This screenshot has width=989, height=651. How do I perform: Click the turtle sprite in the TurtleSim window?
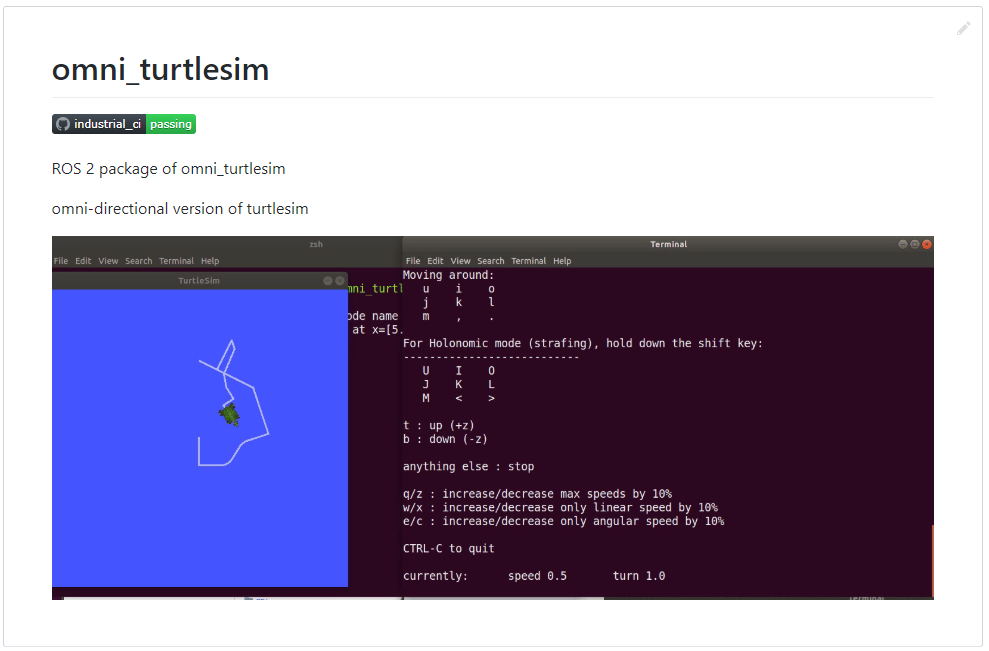tap(230, 415)
